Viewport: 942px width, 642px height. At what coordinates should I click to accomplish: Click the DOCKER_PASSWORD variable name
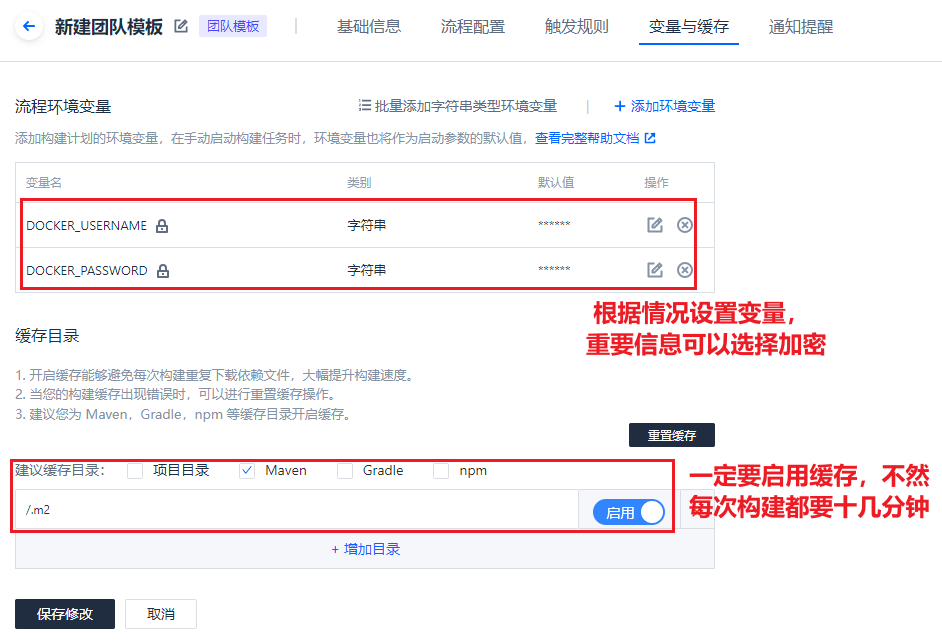pyautogui.click(x=87, y=271)
